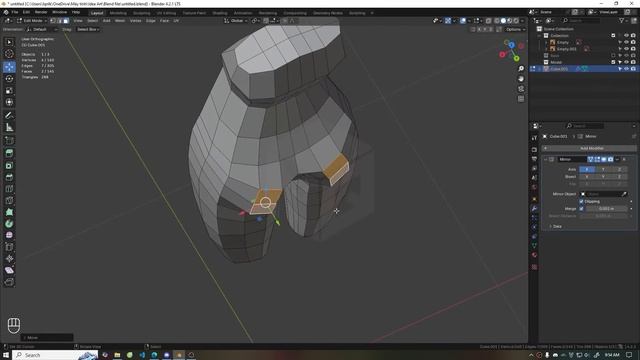
Task: Click the viewport pan hand icon
Action: [x=521, y=78]
